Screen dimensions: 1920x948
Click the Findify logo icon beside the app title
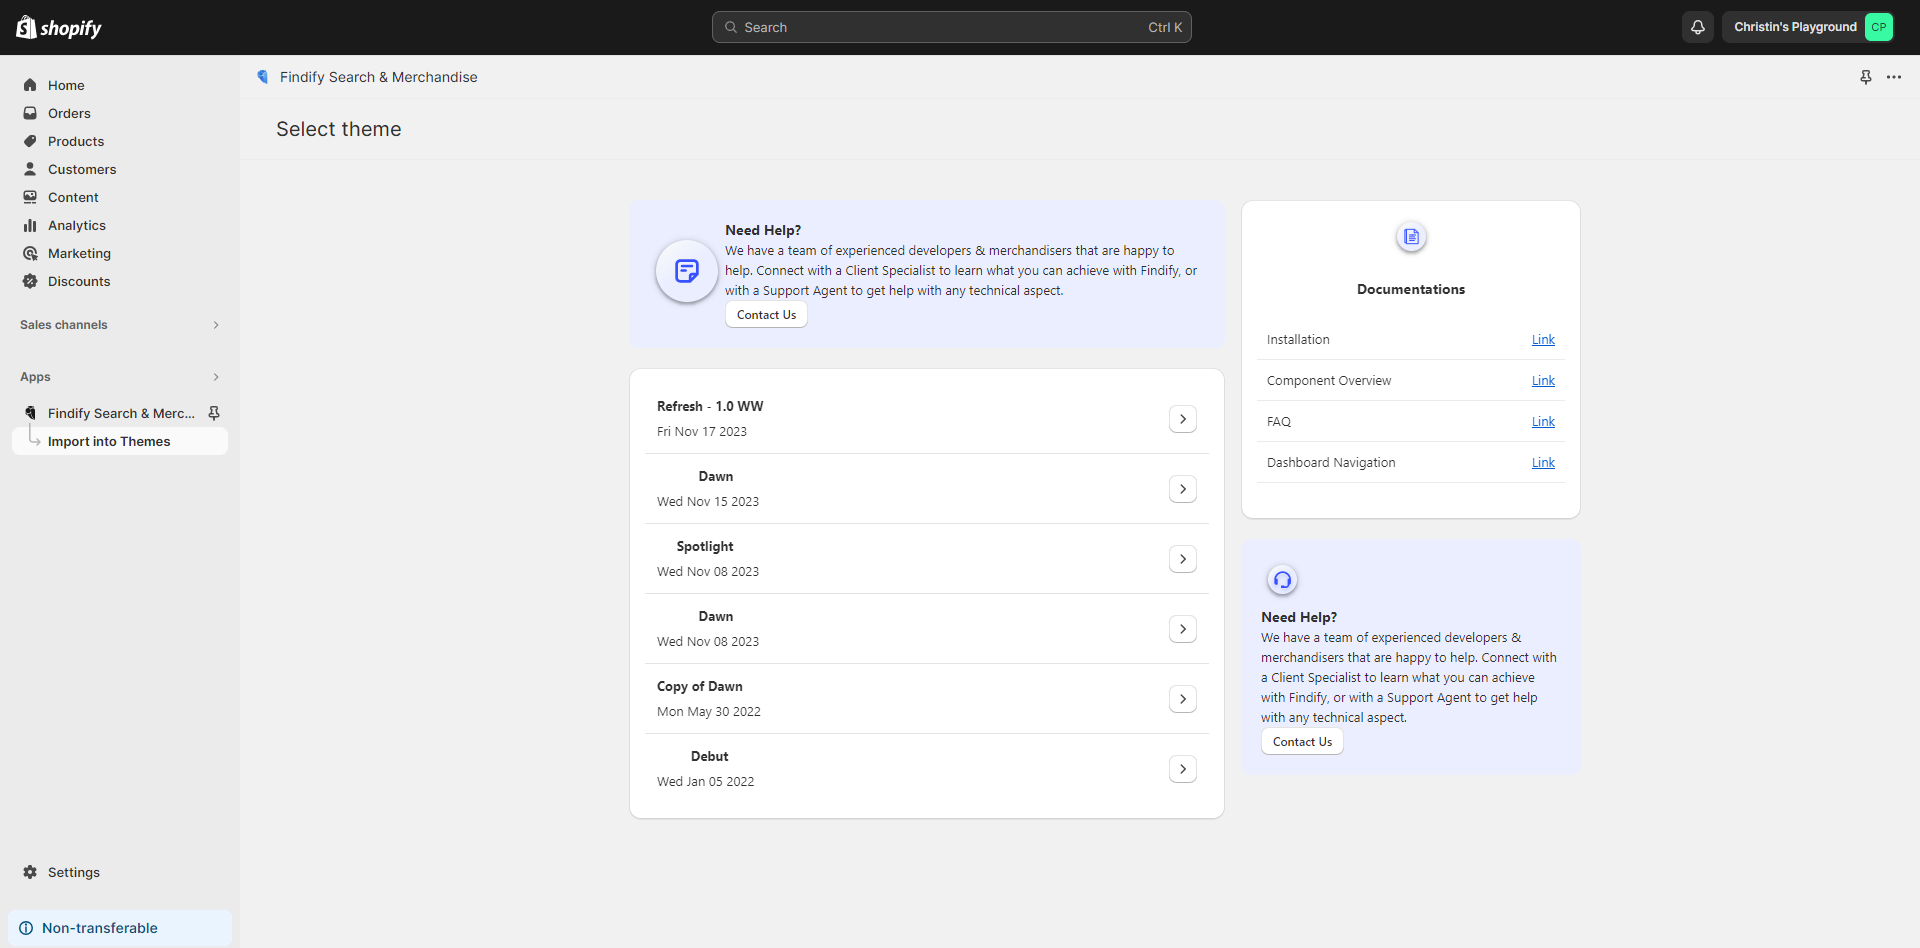[263, 77]
